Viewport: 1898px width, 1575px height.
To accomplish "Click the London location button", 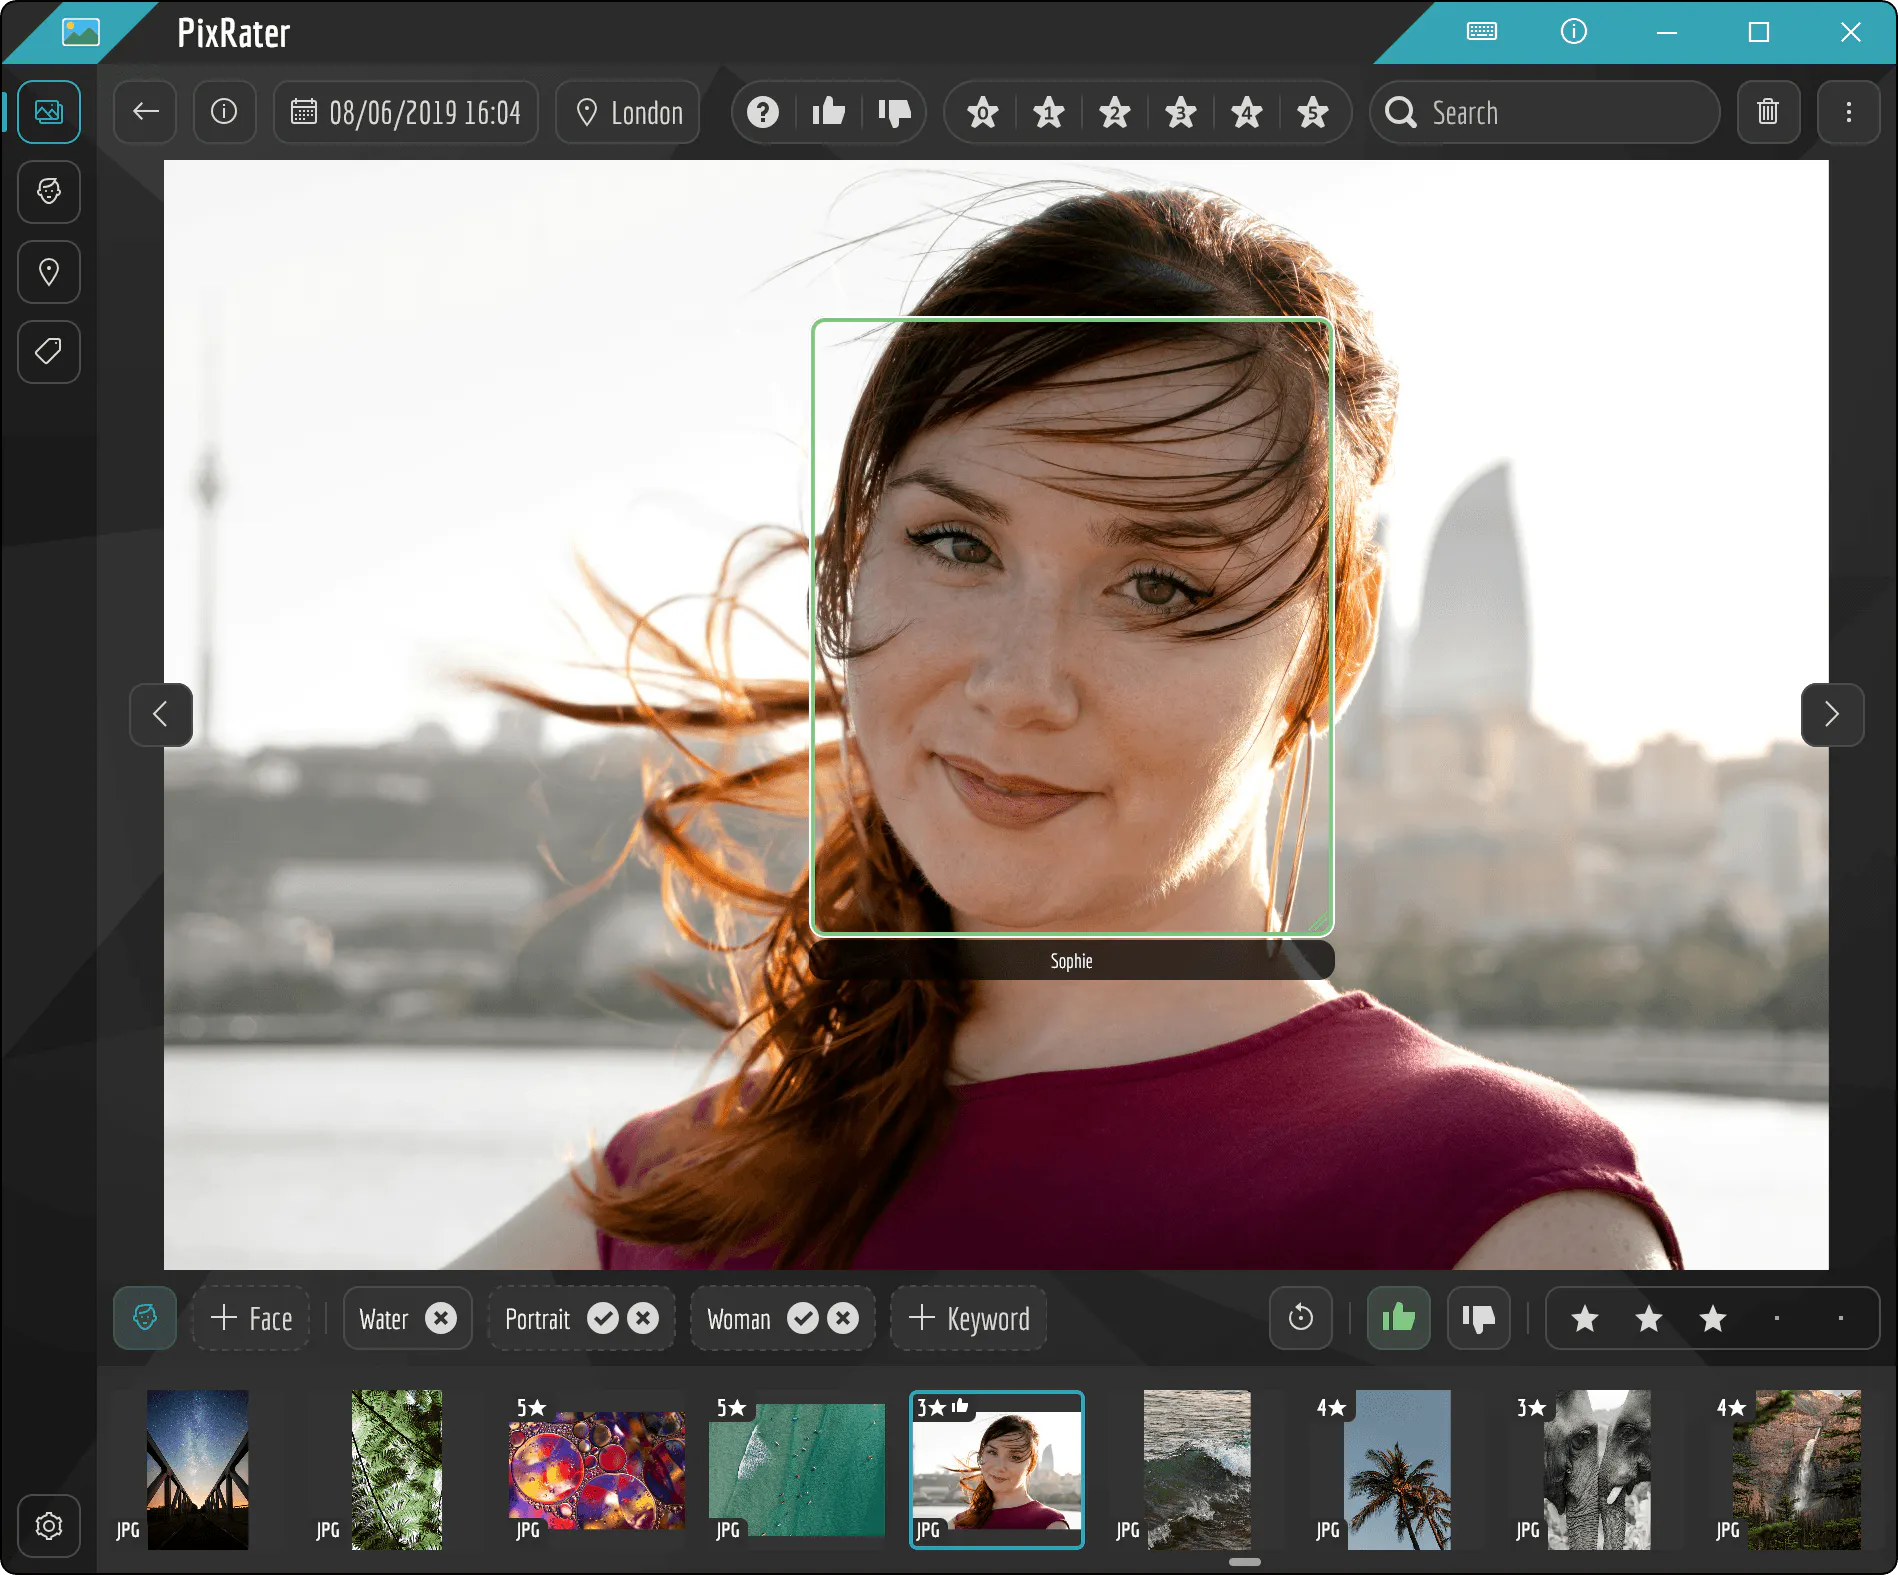I will [629, 112].
